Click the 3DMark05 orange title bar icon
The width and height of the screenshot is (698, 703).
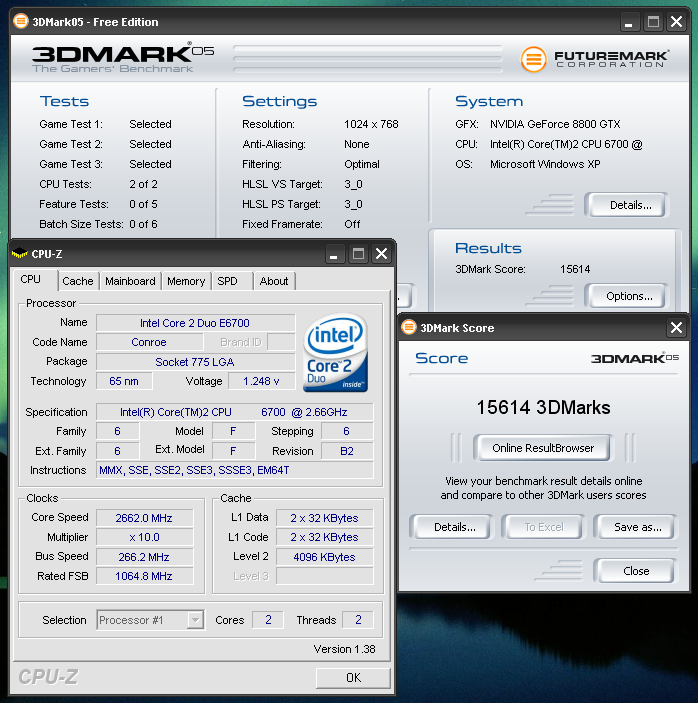pos(21,21)
